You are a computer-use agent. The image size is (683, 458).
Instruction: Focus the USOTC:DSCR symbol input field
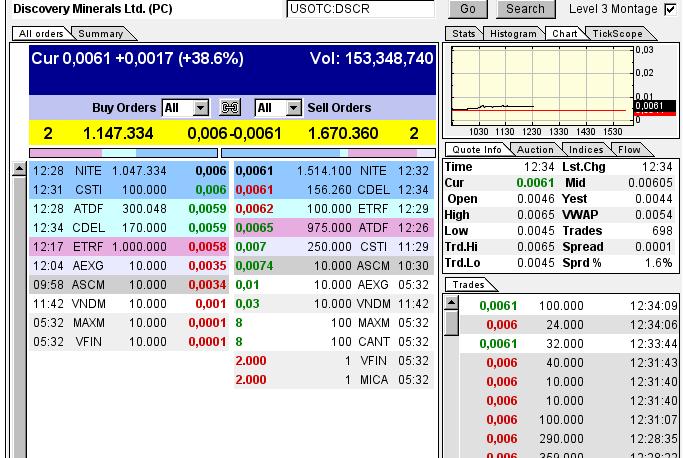[x=360, y=9]
